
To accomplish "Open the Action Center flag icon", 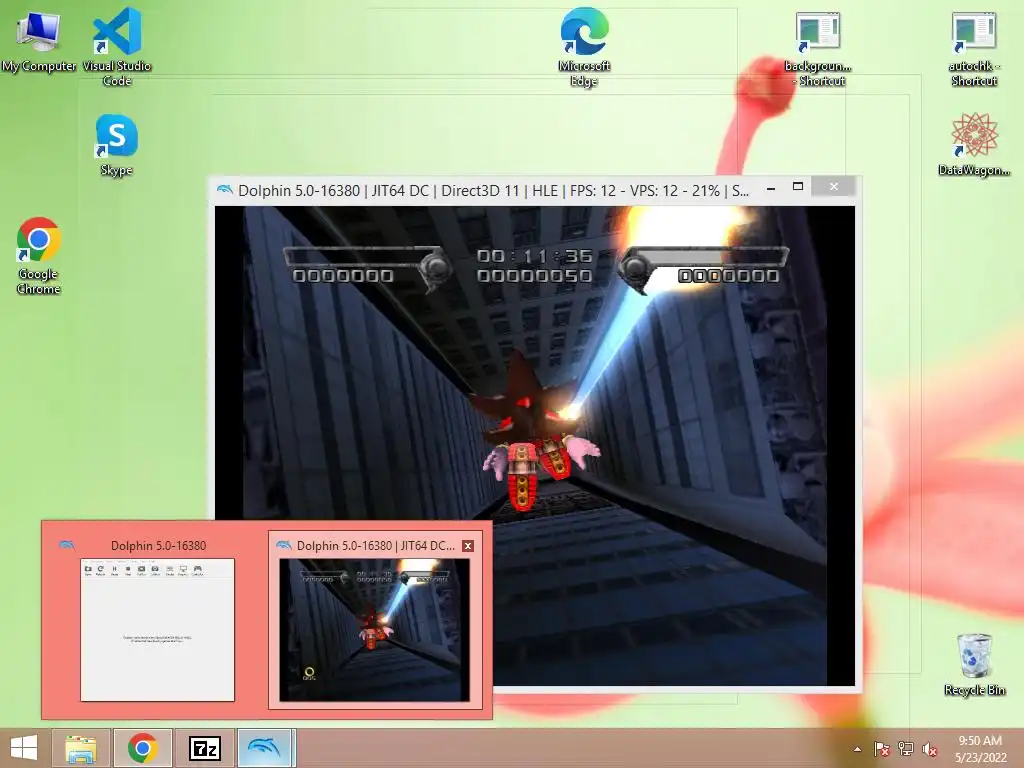I will 882,749.
